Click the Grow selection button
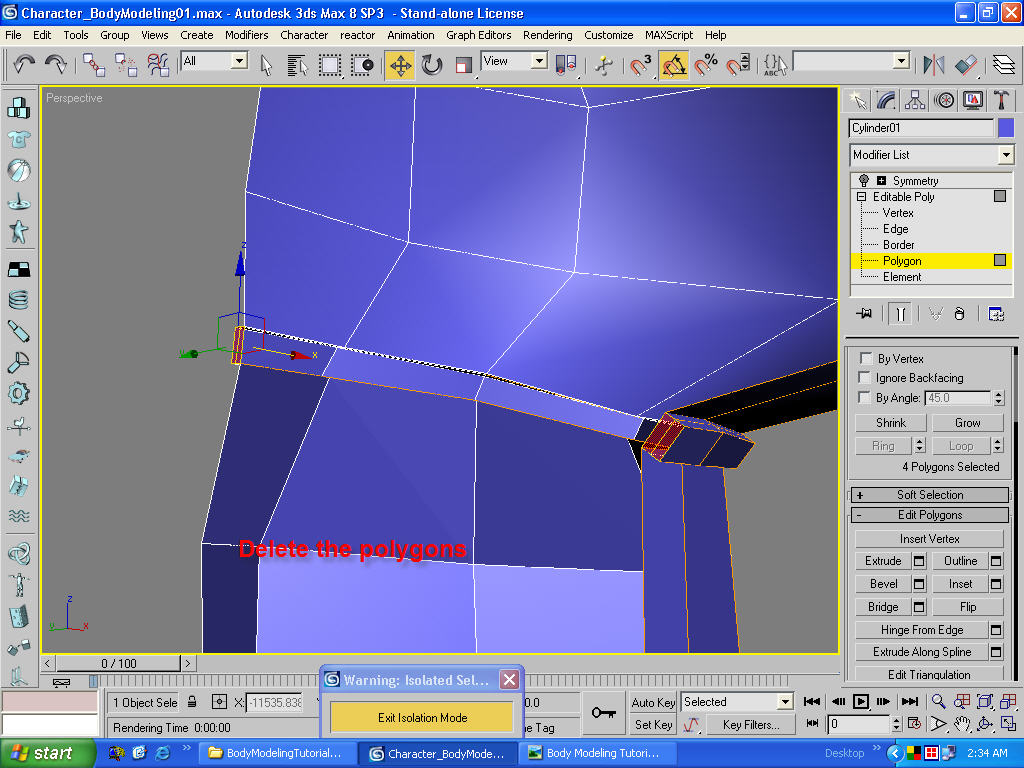 tap(967, 423)
